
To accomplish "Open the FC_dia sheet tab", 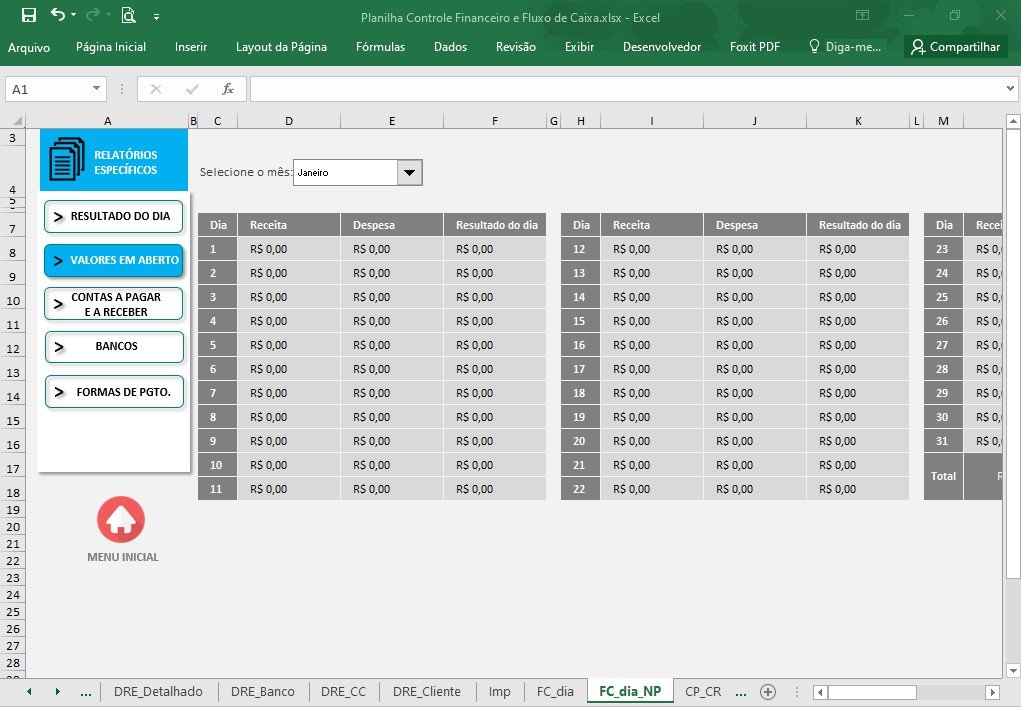I will click(555, 691).
